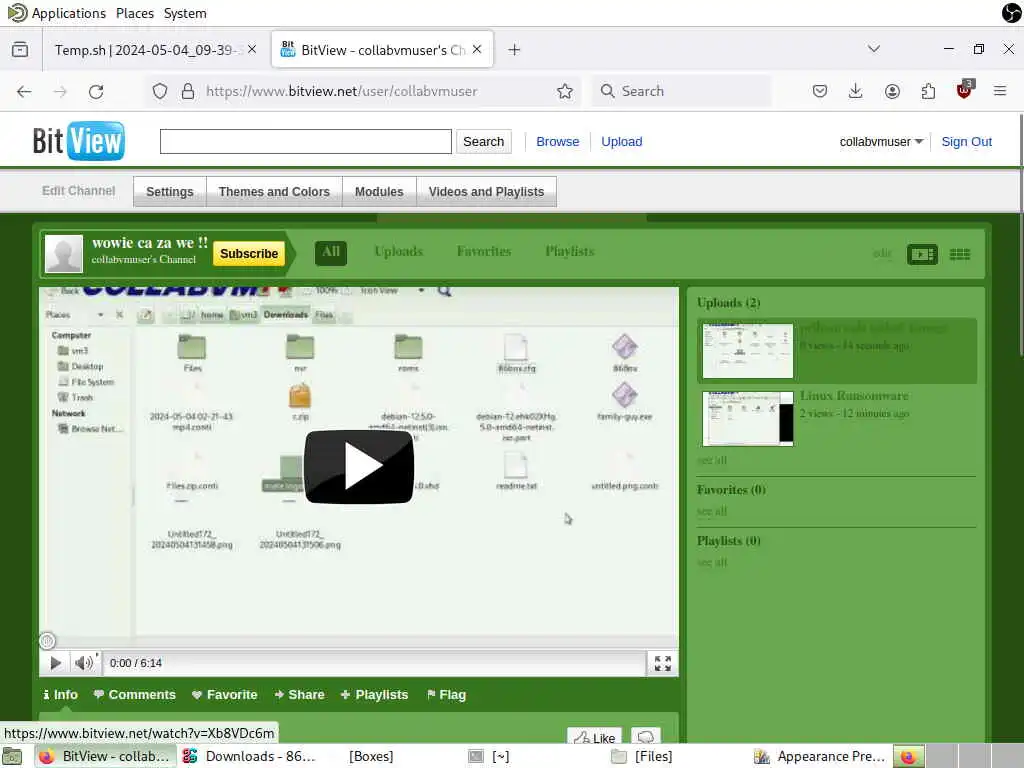Open the Settings channel tab
This screenshot has width=1024, height=768.
tap(170, 191)
